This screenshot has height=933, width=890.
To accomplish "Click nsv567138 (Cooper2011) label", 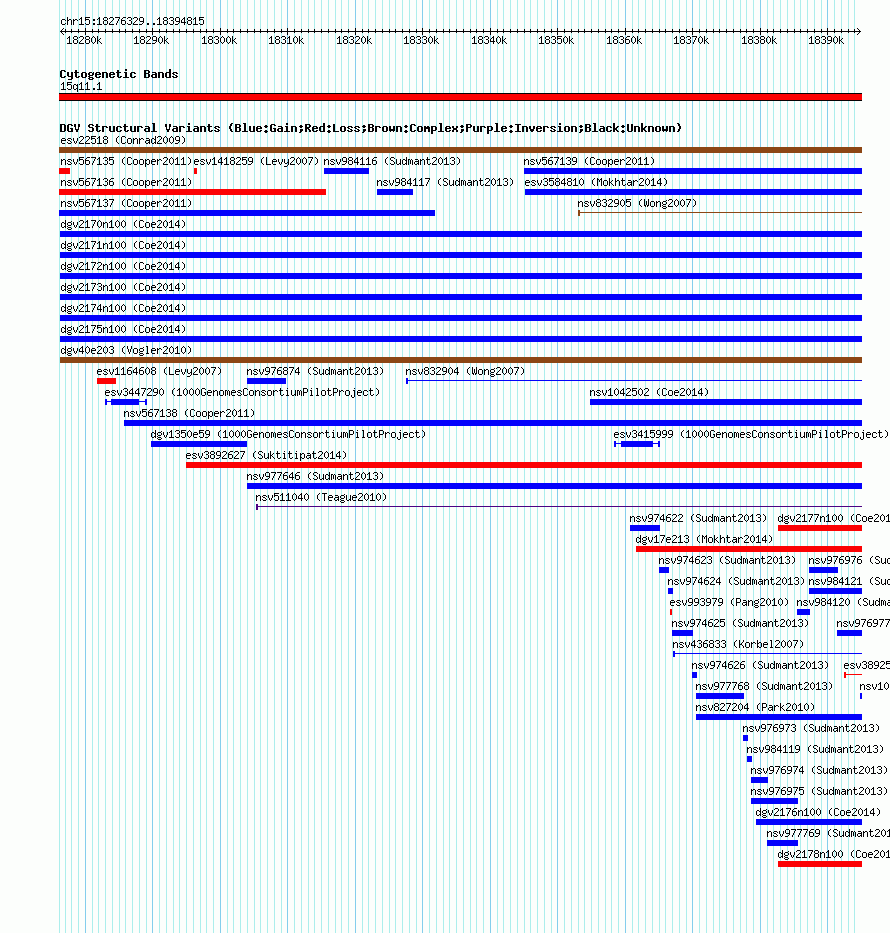I will [x=189, y=414].
